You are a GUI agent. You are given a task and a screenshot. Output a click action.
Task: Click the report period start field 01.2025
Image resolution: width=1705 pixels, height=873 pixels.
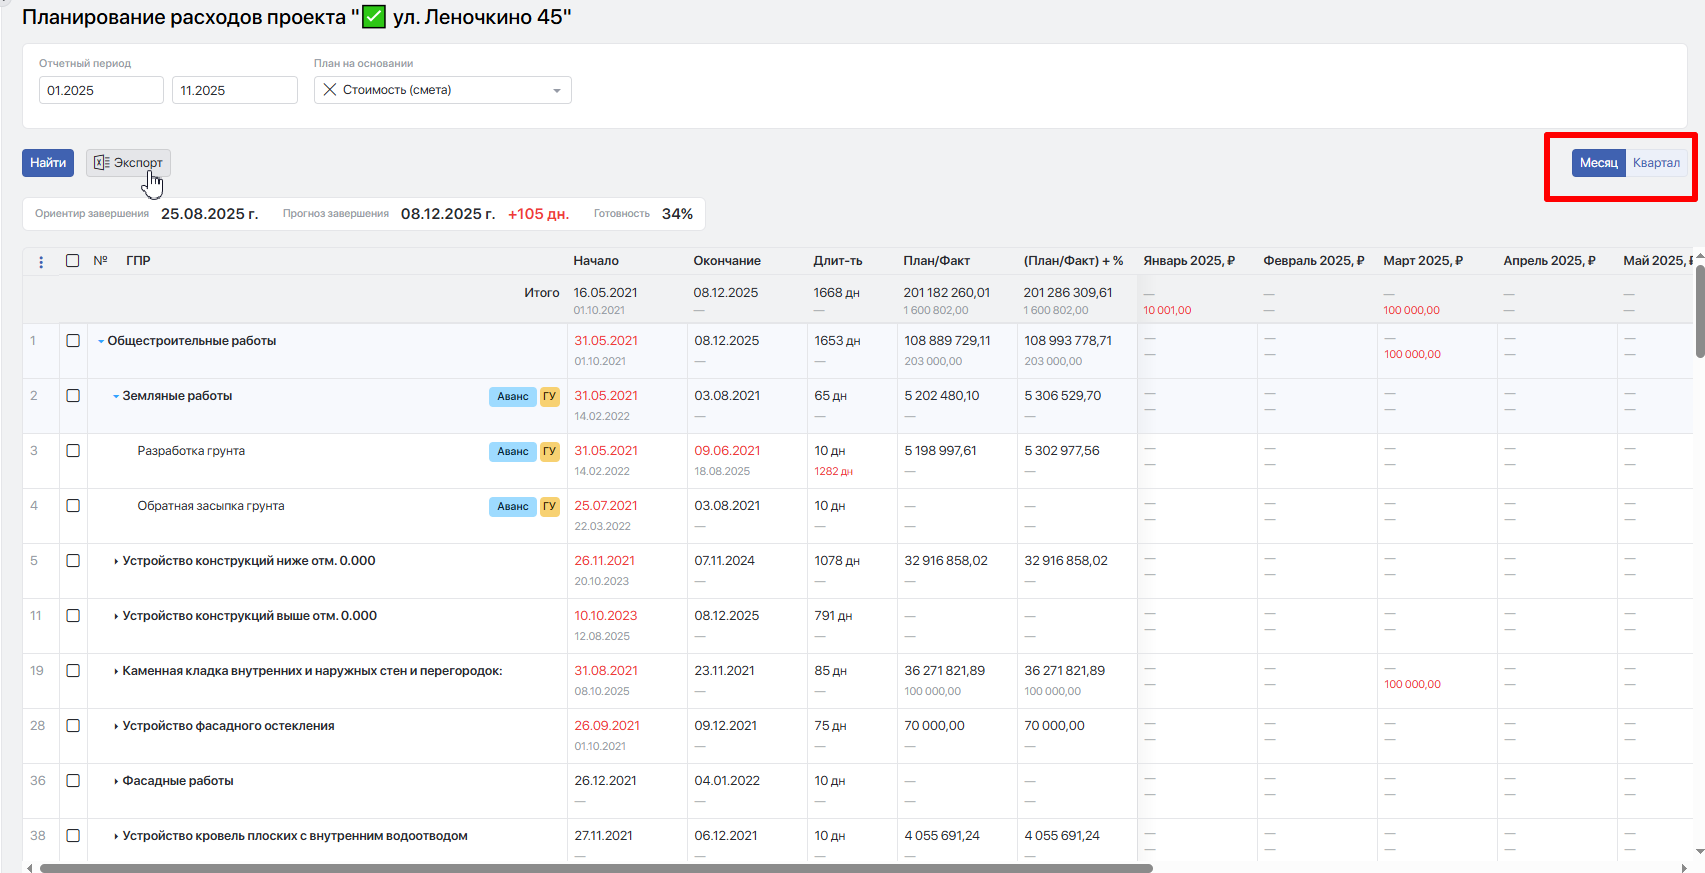tap(101, 91)
